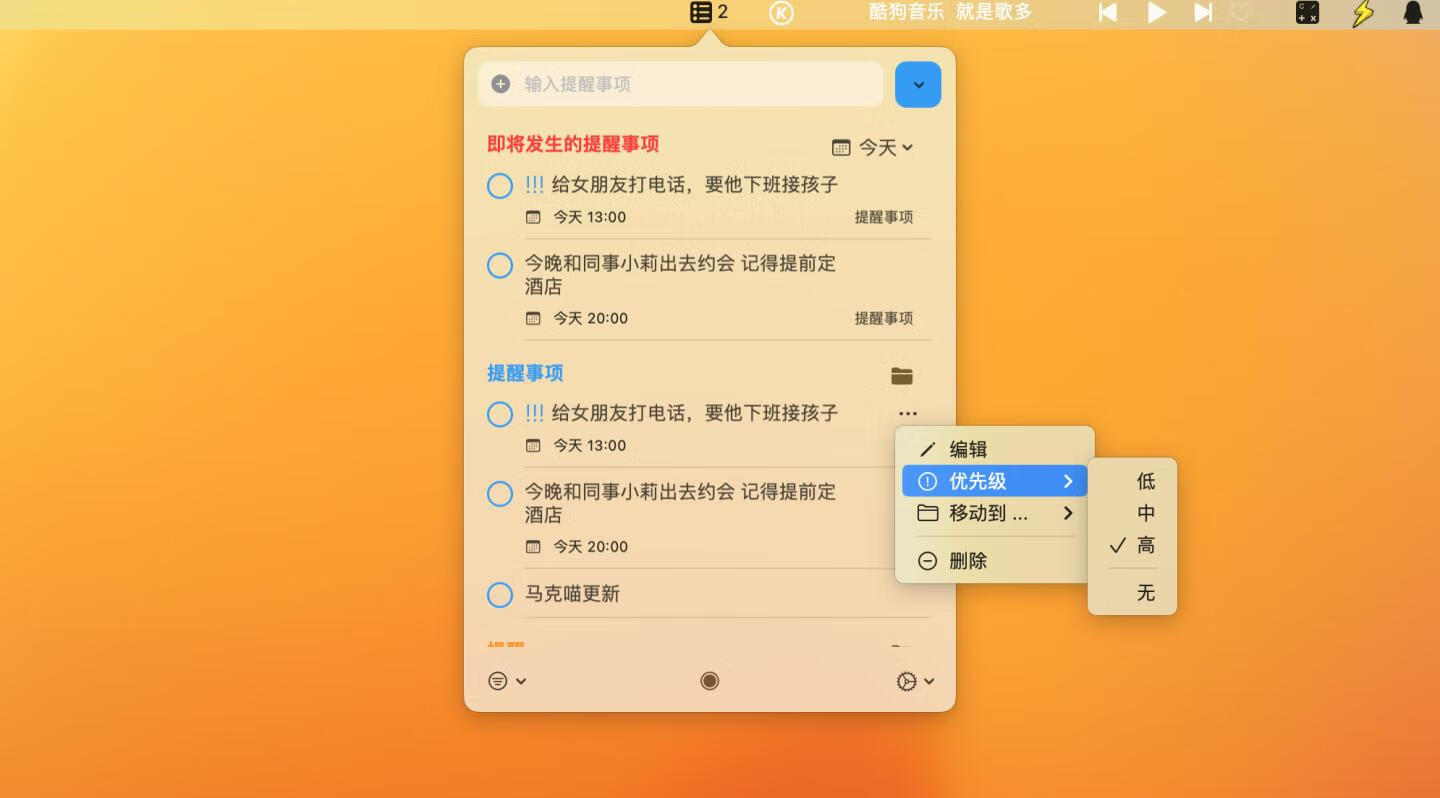Viewport: 1440px width, 798px height.
Task: Click the plus icon in the reminder input field
Action: (500, 84)
